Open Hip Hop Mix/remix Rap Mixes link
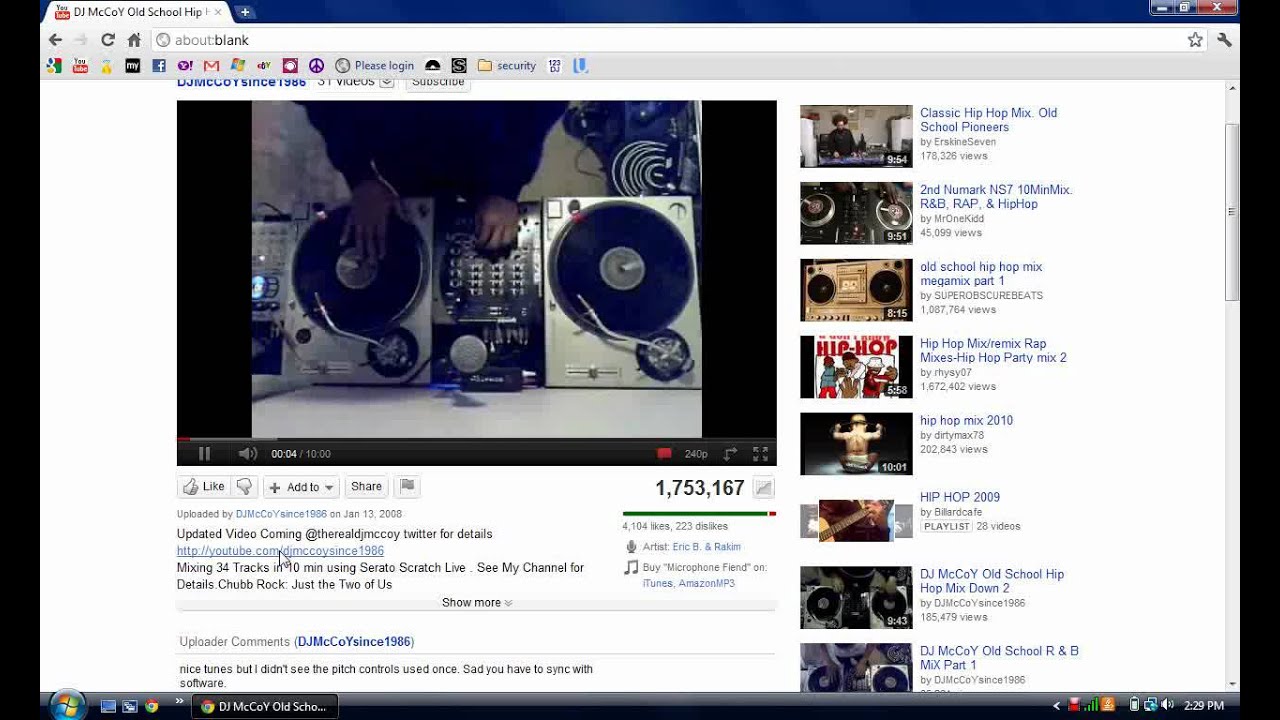Screen dimensions: 1280x720 (993, 351)
